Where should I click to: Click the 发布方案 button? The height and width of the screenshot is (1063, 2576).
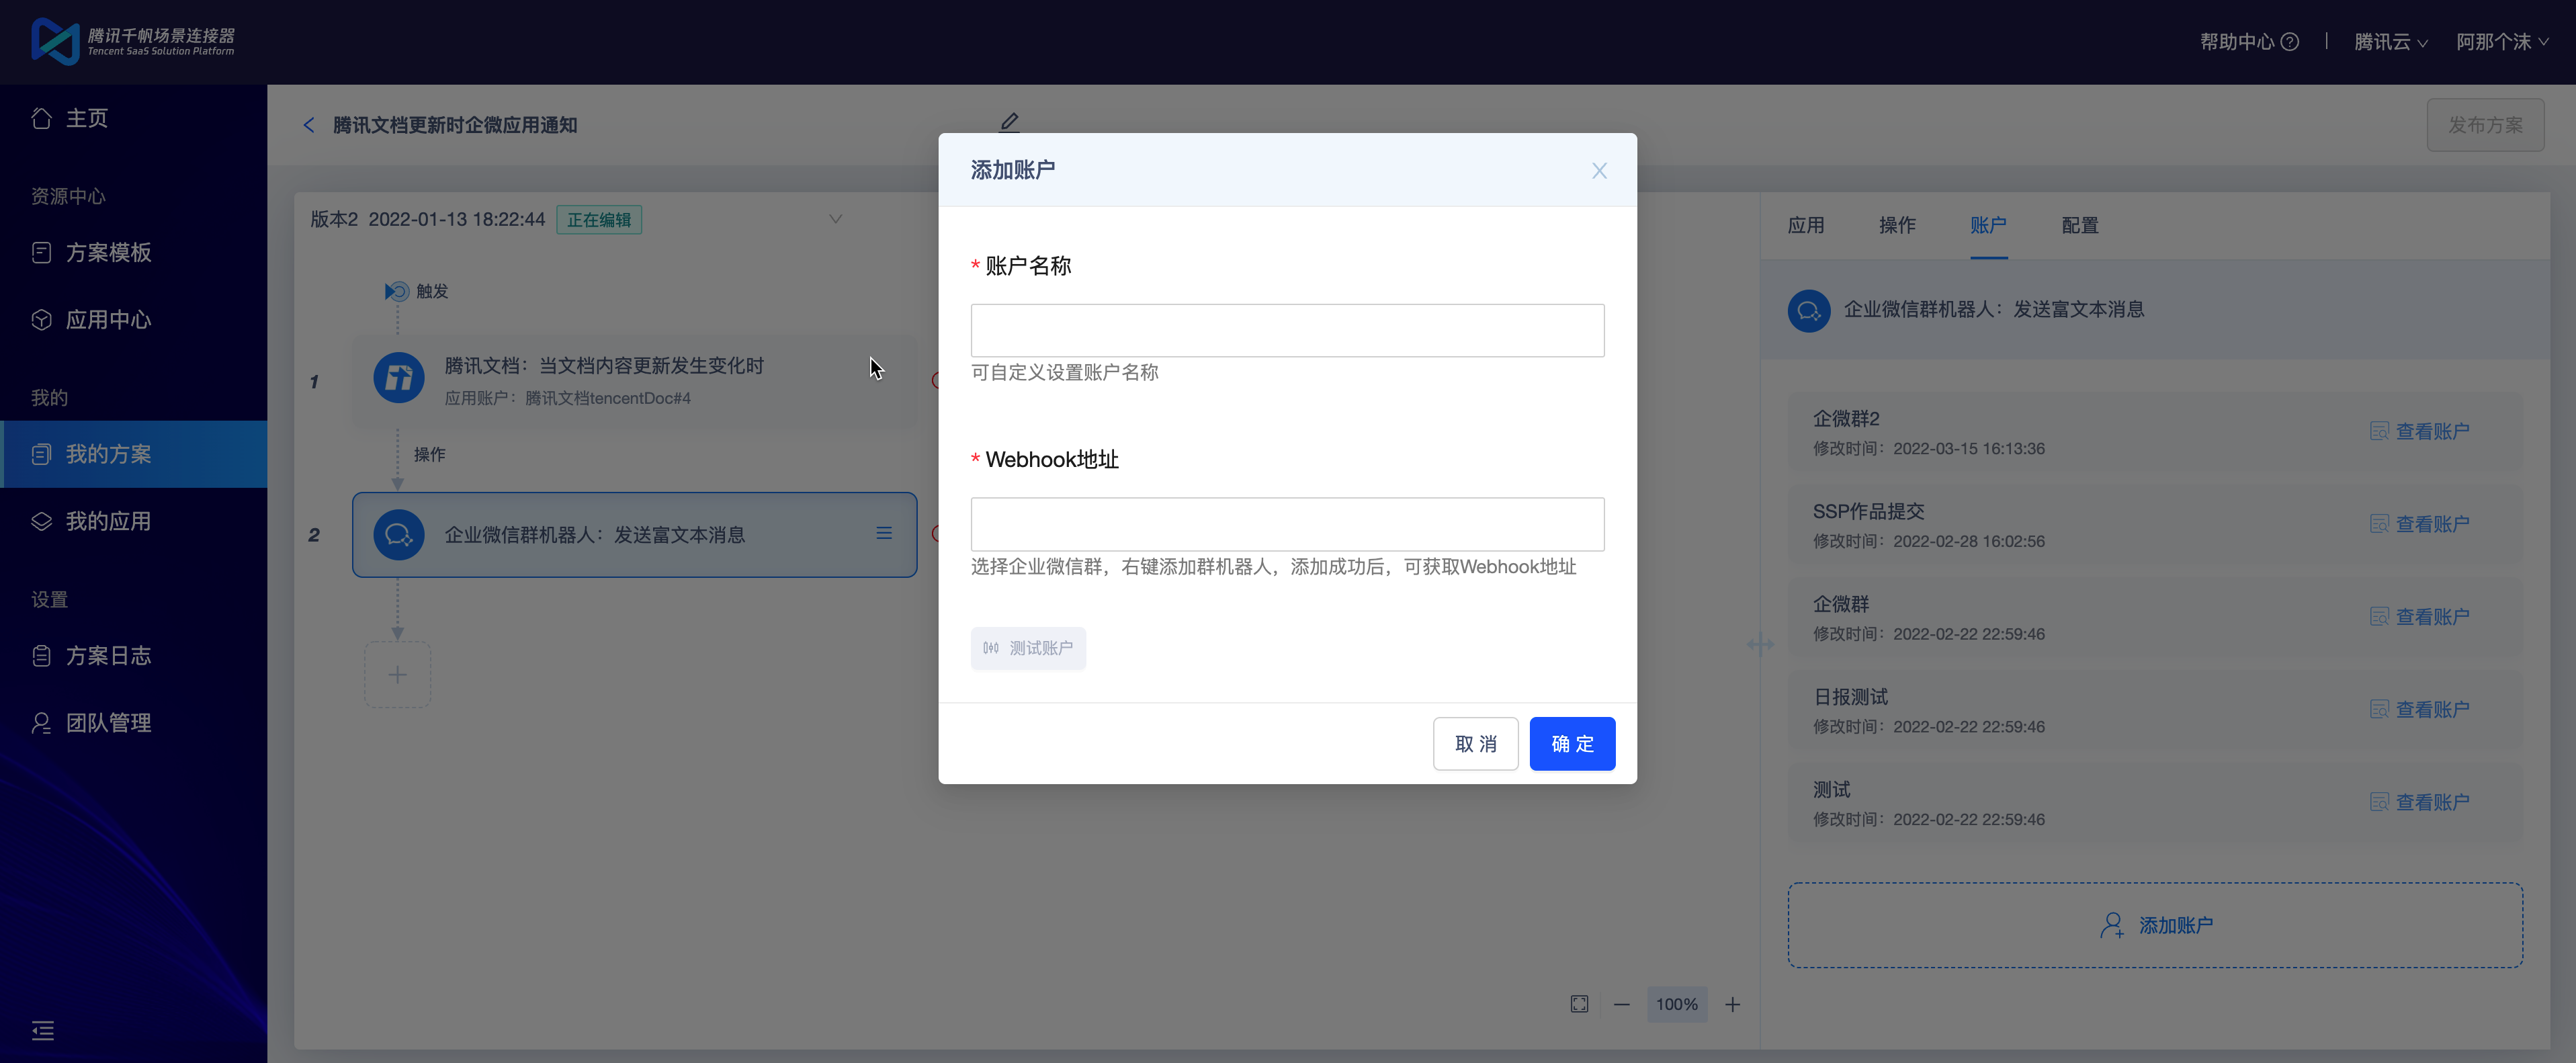click(2485, 125)
